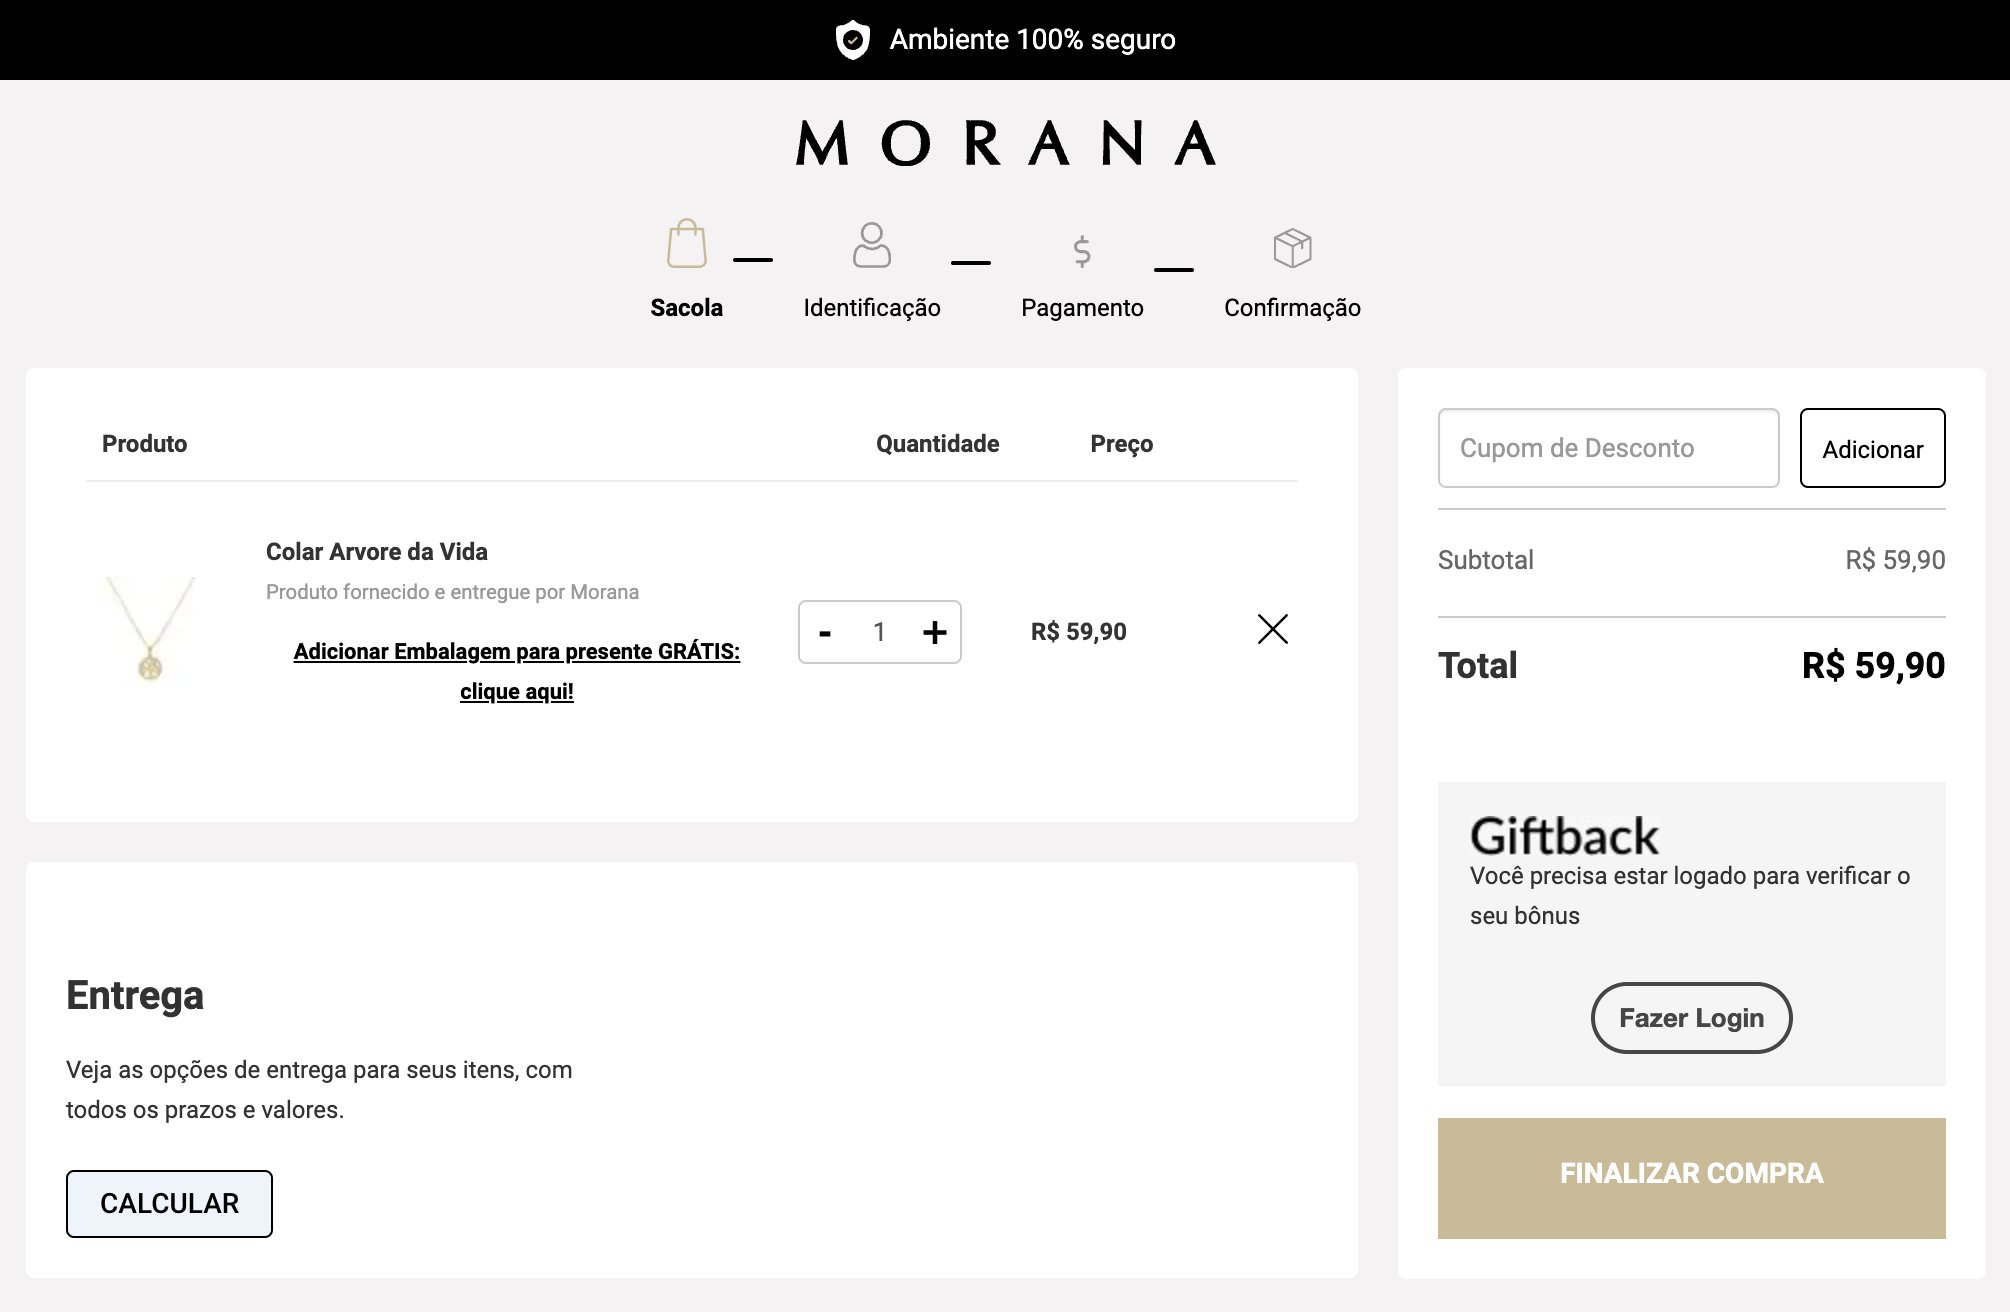The width and height of the screenshot is (2010, 1312).
Task: Select the Confirmação step label
Action: coord(1292,308)
